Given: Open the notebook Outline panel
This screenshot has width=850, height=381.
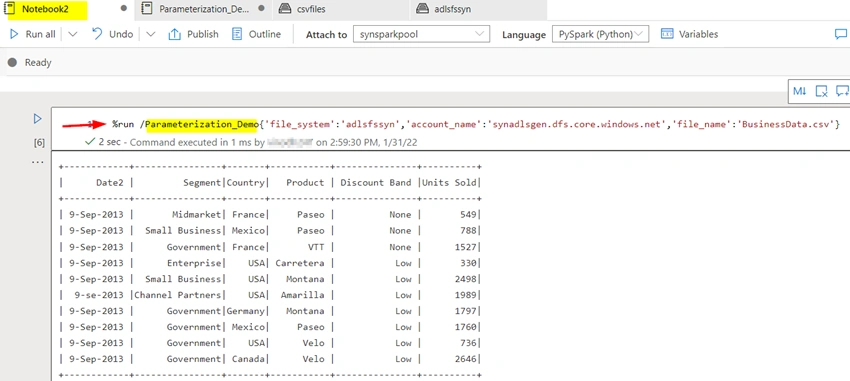Looking at the screenshot, I should click(256, 34).
